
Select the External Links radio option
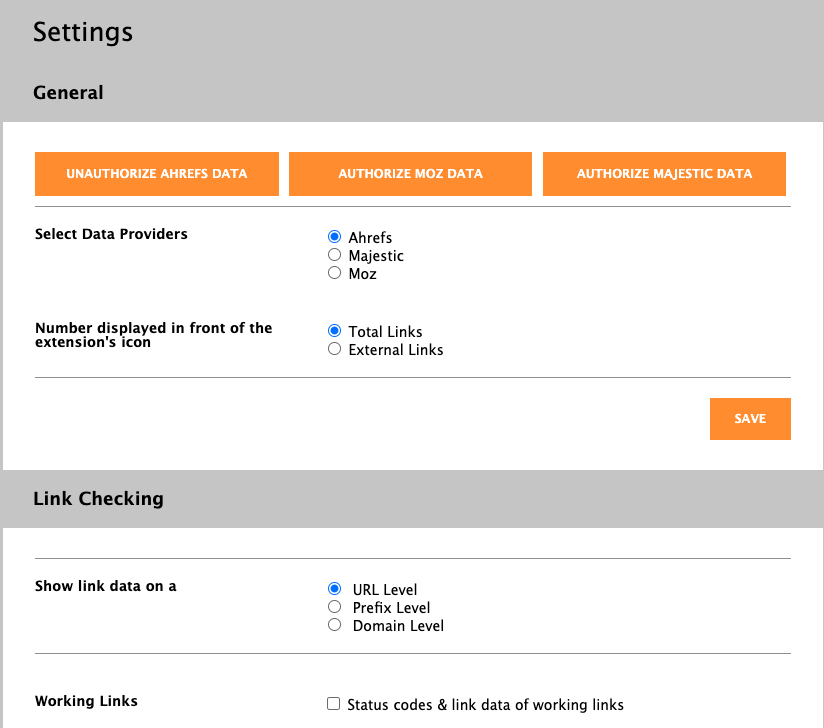click(x=335, y=349)
